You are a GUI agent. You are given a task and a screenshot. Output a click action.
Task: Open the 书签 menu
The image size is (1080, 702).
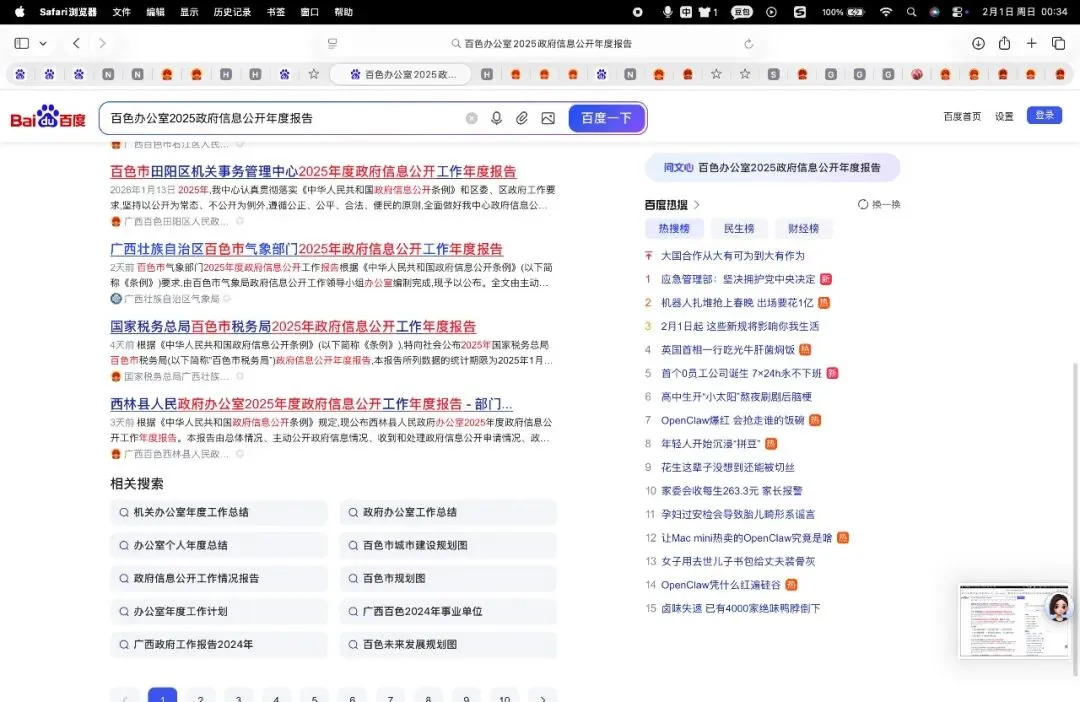pyautogui.click(x=276, y=12)
